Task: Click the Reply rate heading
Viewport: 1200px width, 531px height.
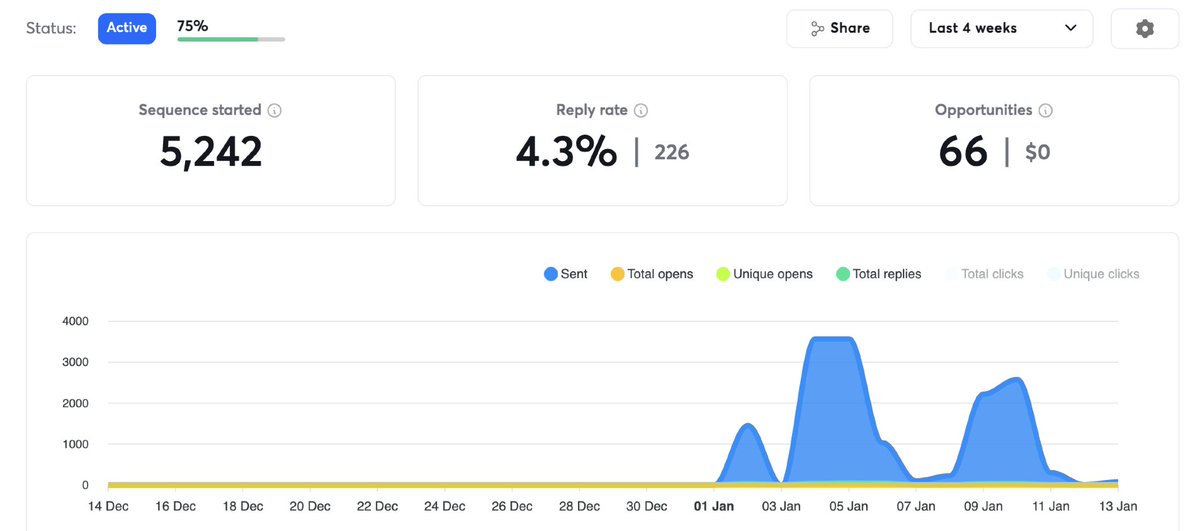Action: pyautogui.click(x=592, y=110)
